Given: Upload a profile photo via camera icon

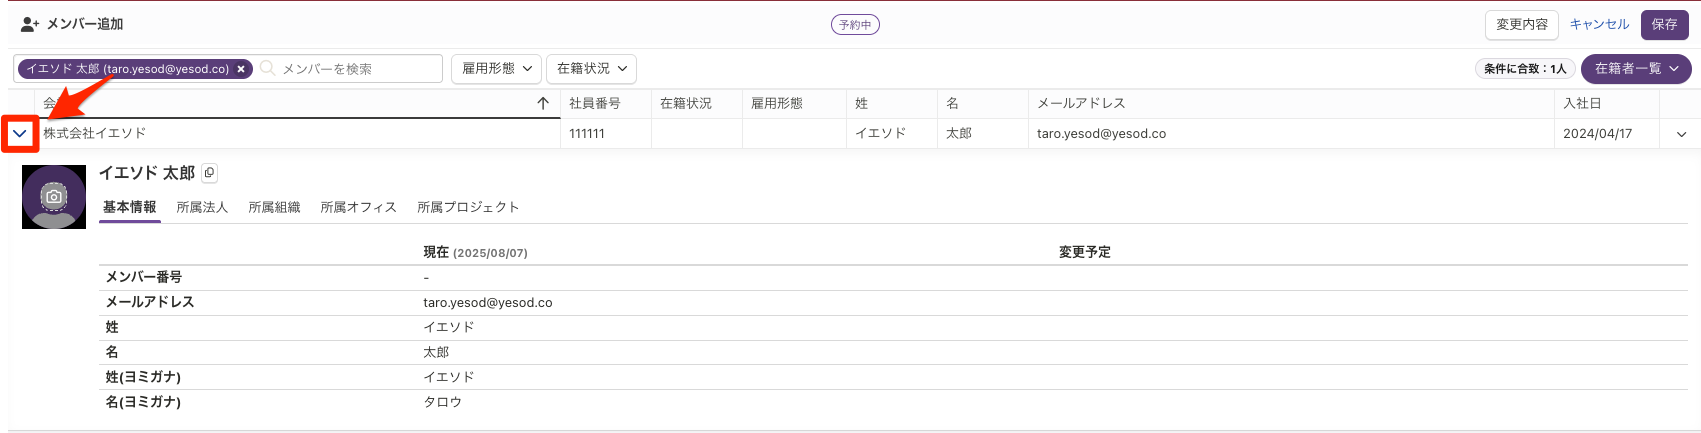Looking at the screenshot, I should coord(54,197).
